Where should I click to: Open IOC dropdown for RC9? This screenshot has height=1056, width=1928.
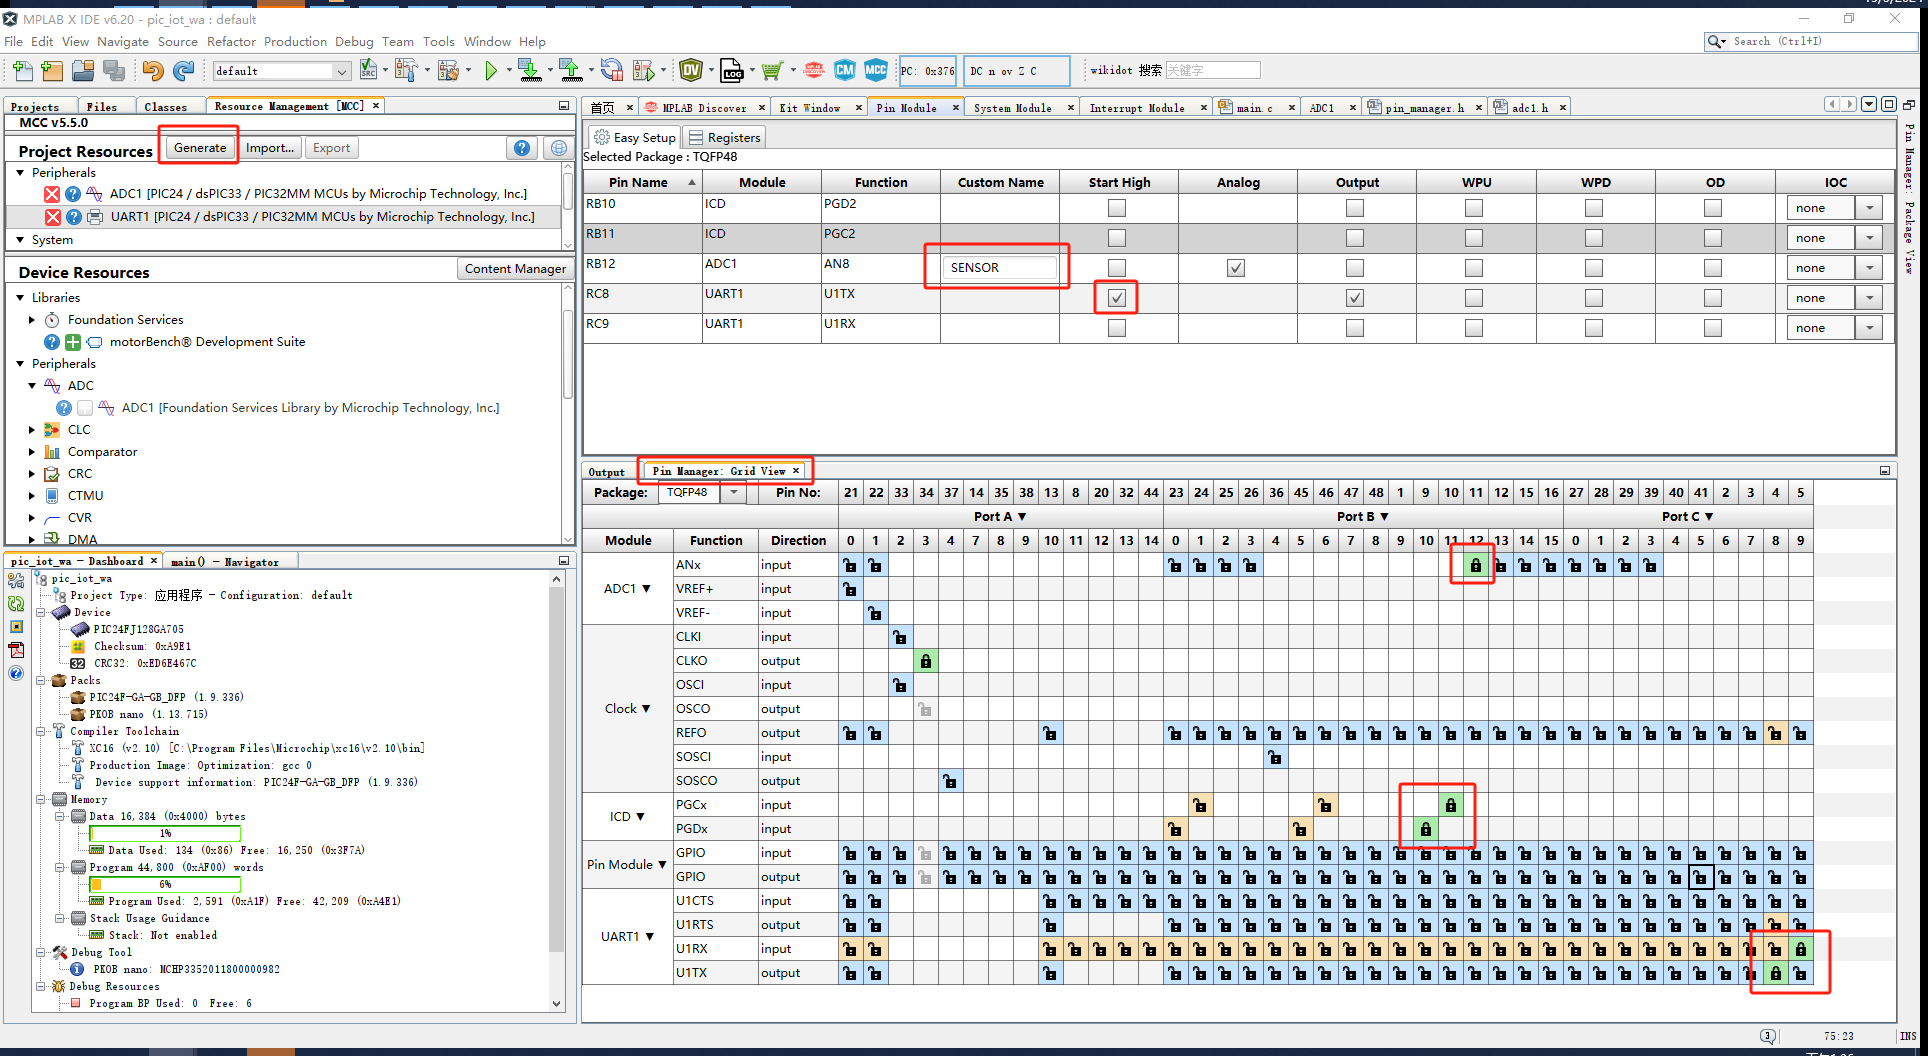click(1869, 328)
